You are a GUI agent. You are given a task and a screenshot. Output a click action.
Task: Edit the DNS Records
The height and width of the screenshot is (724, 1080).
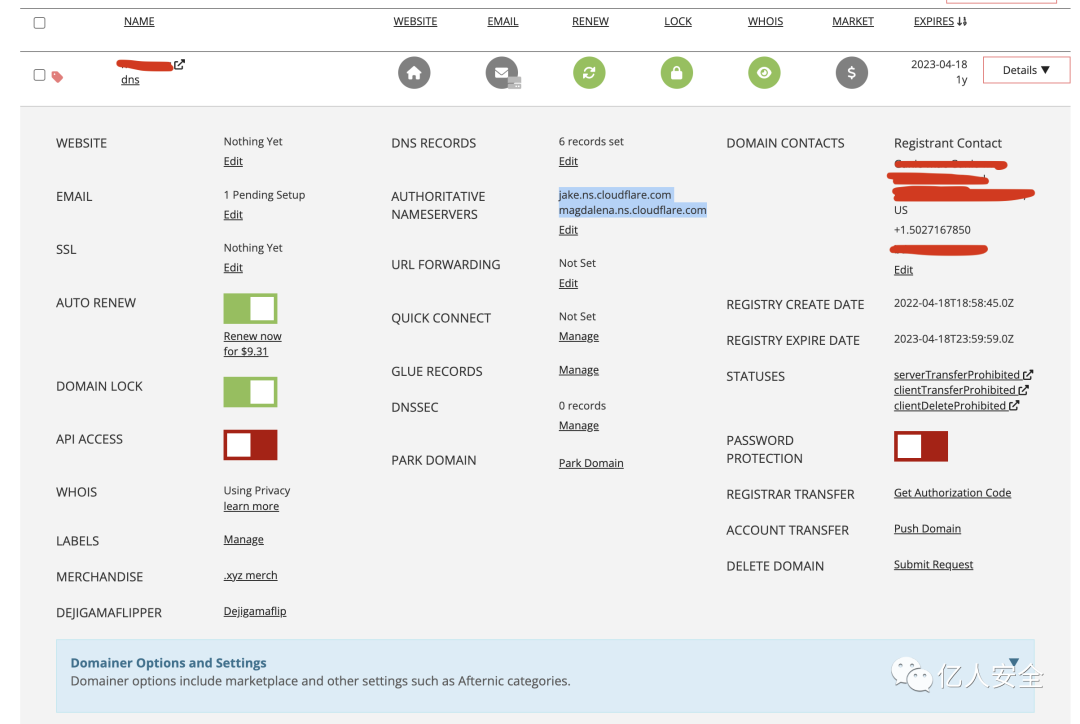coord(568,161)
